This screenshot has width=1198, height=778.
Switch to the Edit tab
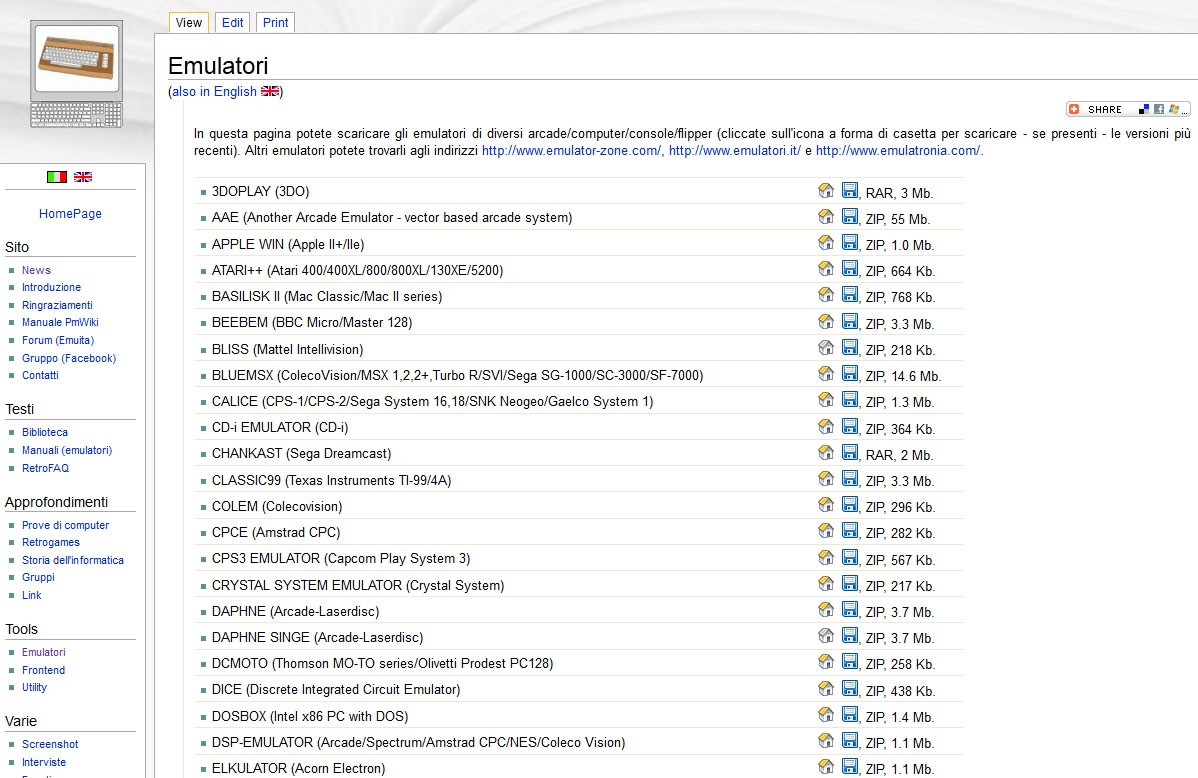(x=232, y=22)
